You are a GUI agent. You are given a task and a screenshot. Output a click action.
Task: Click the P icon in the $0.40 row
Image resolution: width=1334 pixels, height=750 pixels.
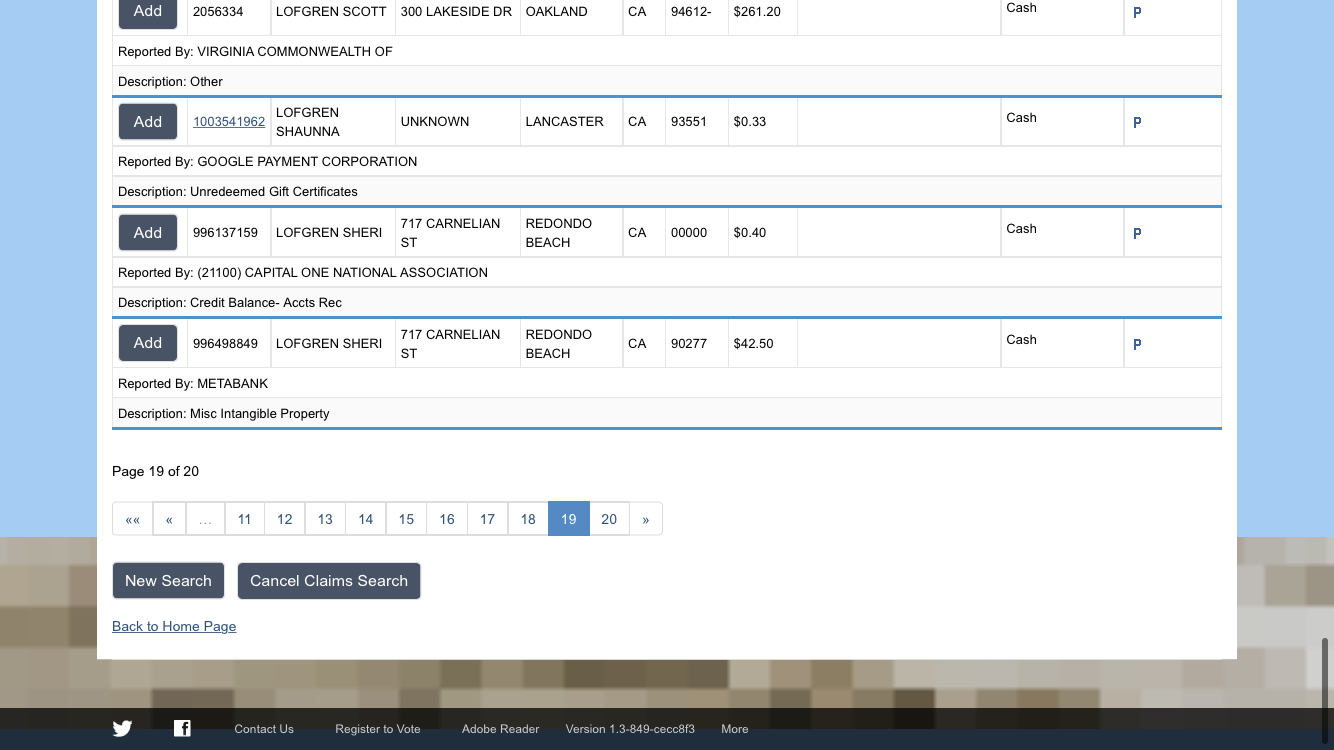[x=1137, y=234]
